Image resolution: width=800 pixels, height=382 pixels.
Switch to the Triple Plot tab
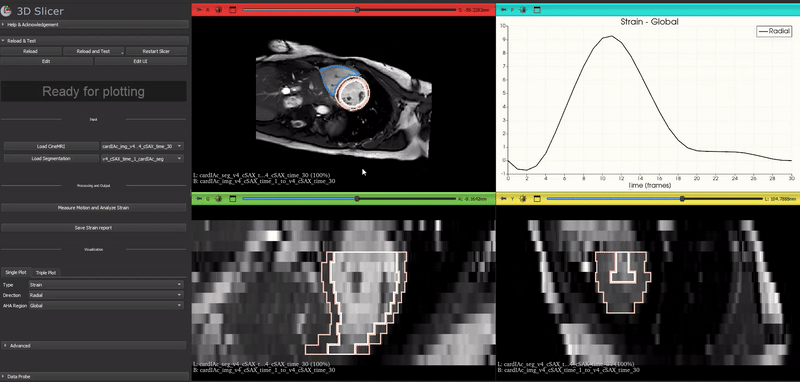coord(46,272)
